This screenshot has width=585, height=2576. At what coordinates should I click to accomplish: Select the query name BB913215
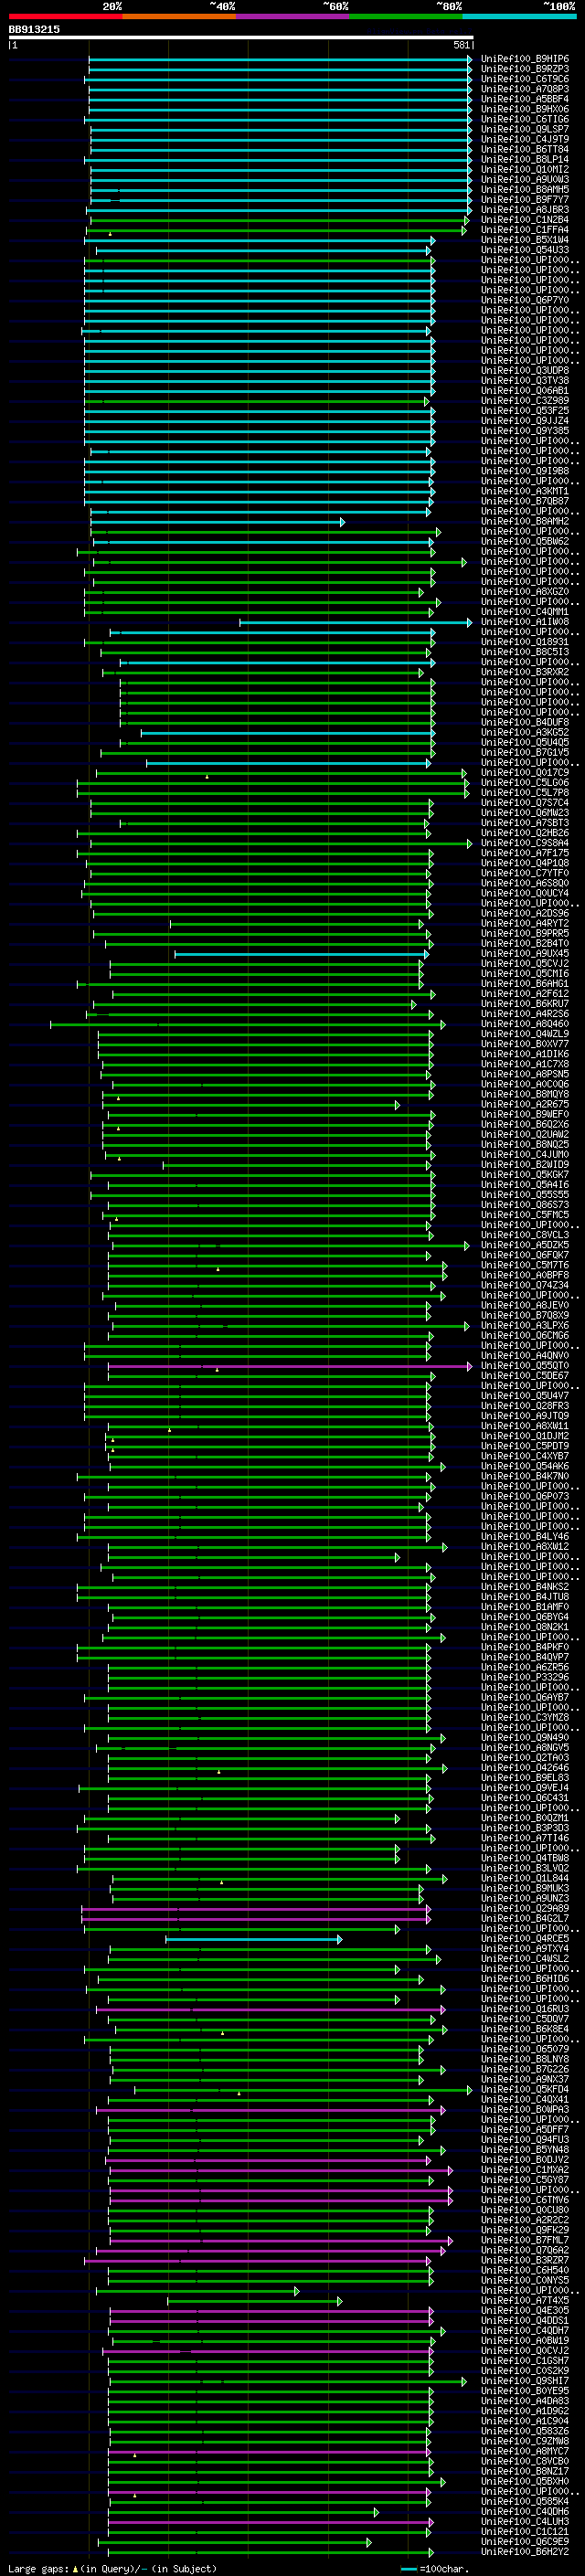(34, 29)
